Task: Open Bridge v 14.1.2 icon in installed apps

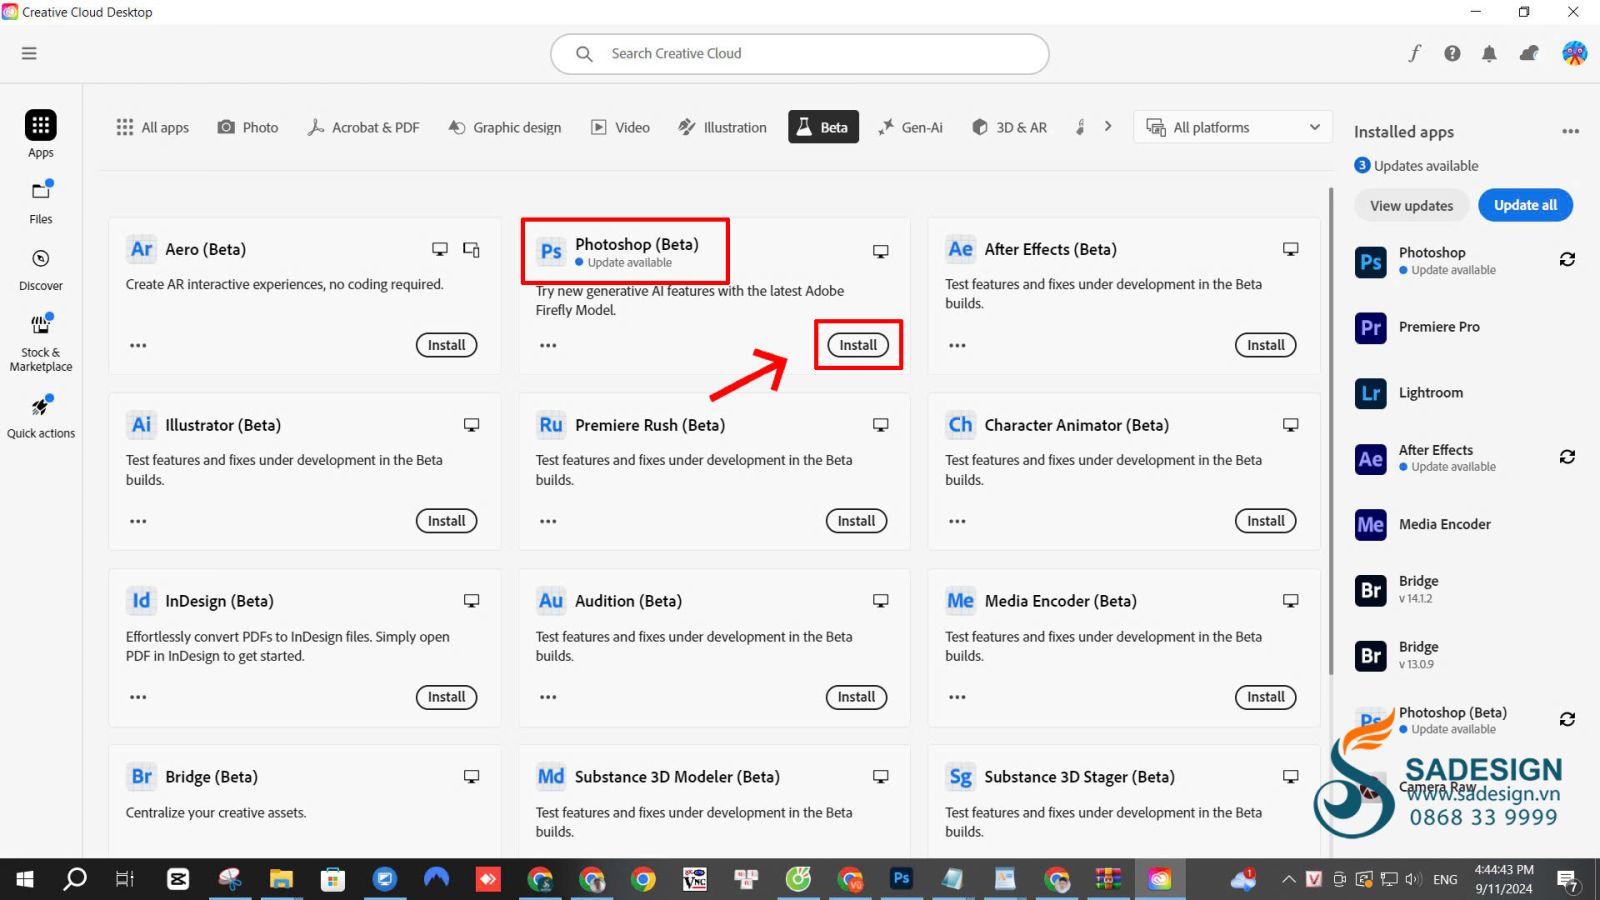Action: pos(1371,590)
